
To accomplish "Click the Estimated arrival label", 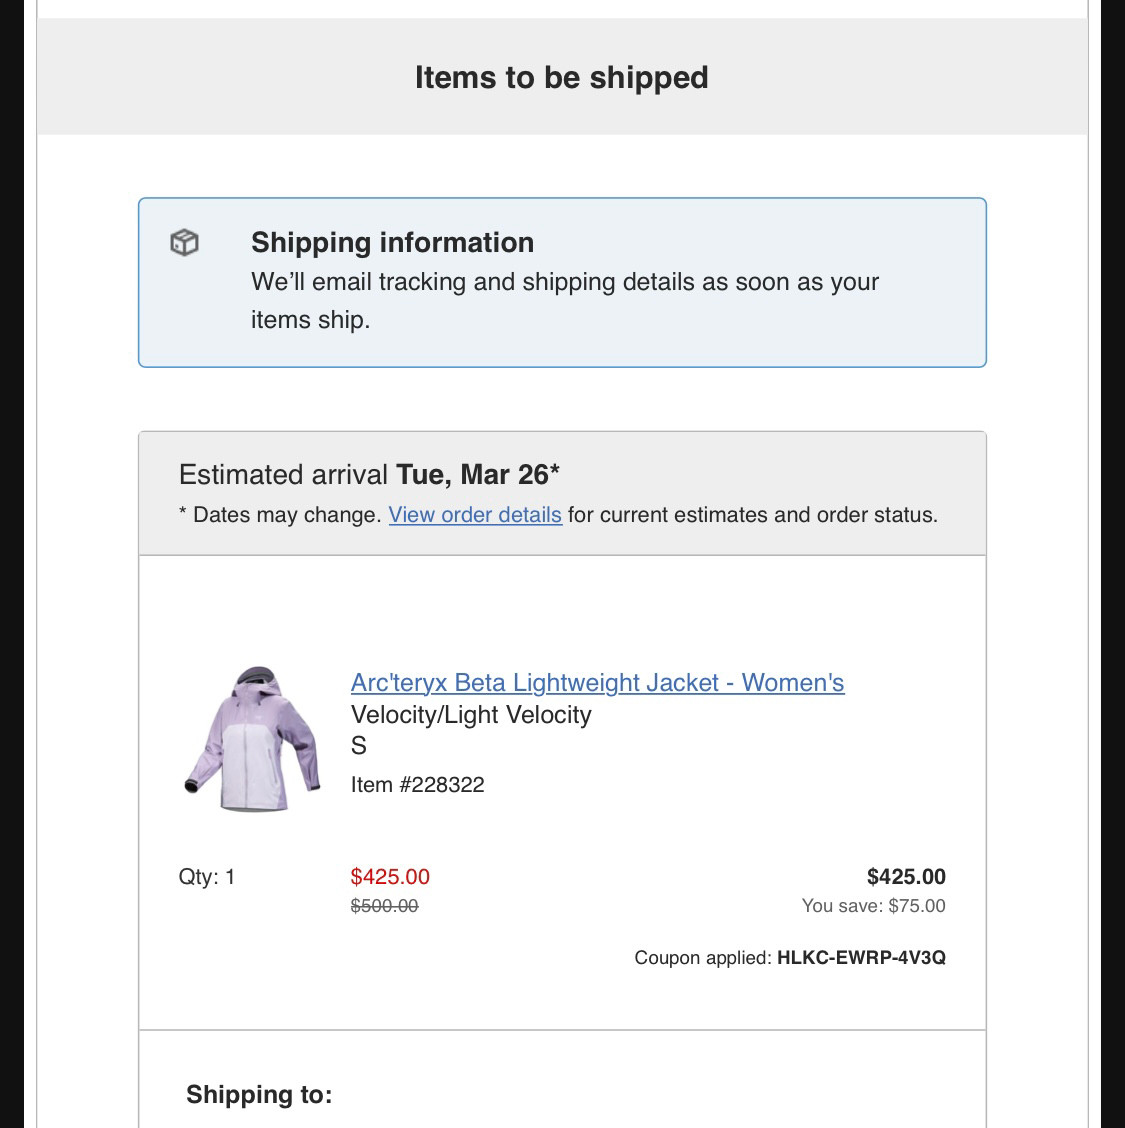I will tap(283, 474).
